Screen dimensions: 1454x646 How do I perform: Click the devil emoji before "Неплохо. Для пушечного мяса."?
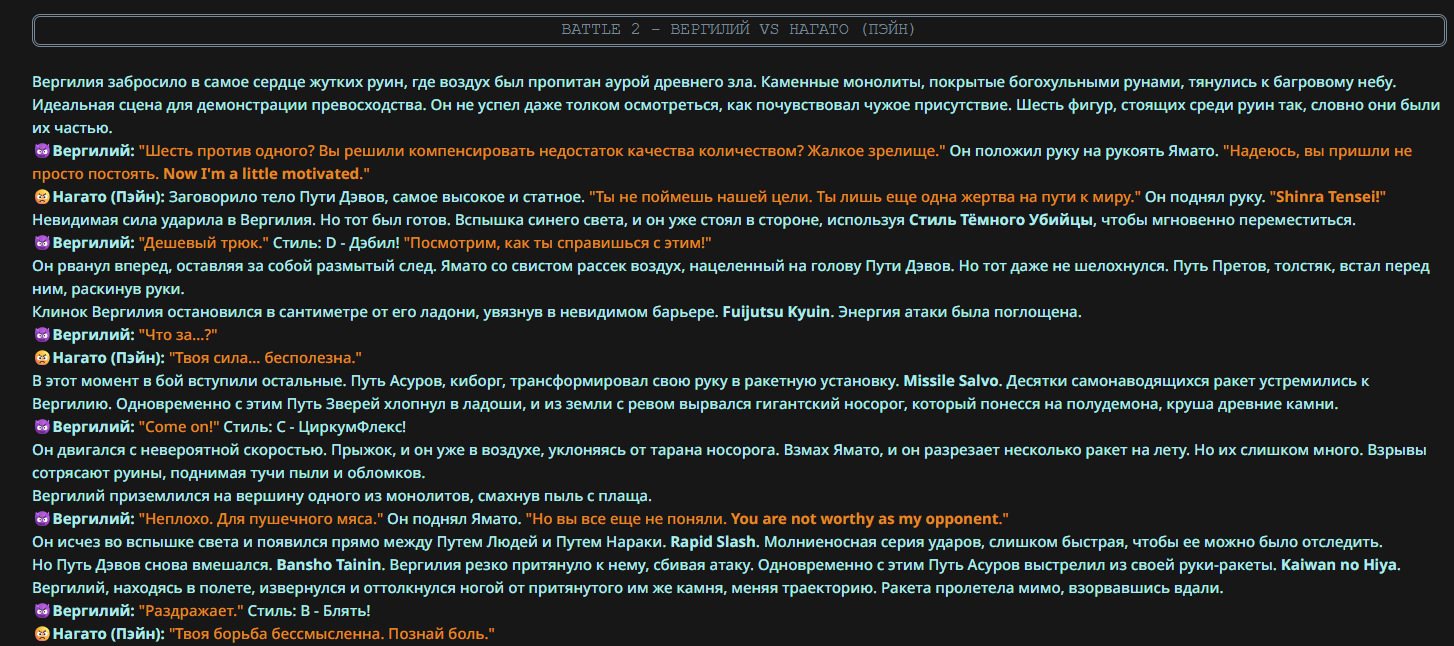[x=42, y=519]
